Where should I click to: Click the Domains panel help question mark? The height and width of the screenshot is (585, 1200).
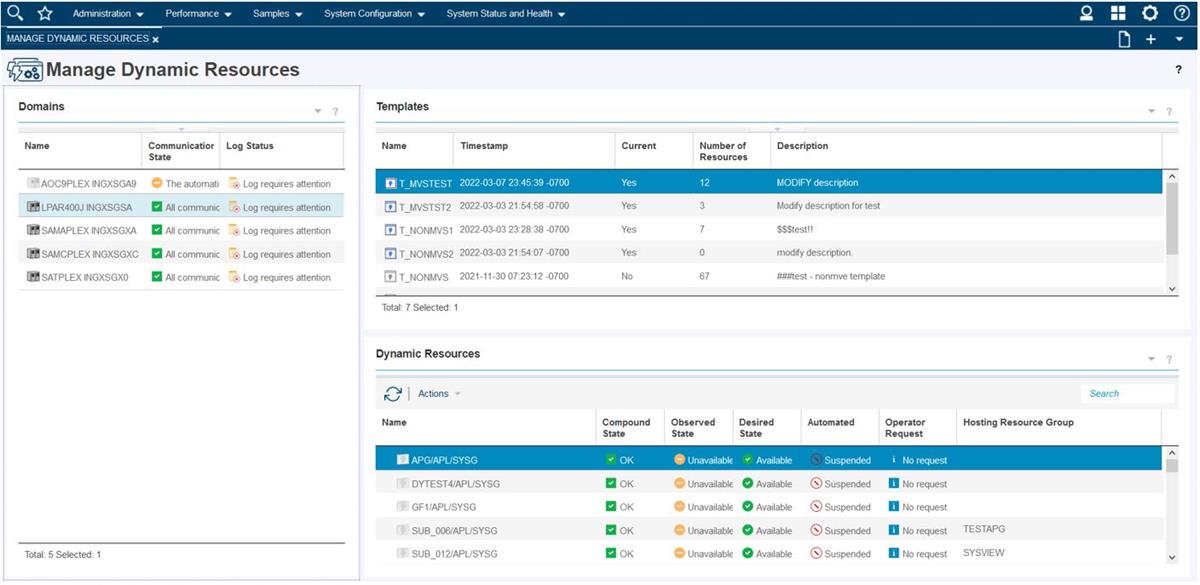[x=335, y=112]
